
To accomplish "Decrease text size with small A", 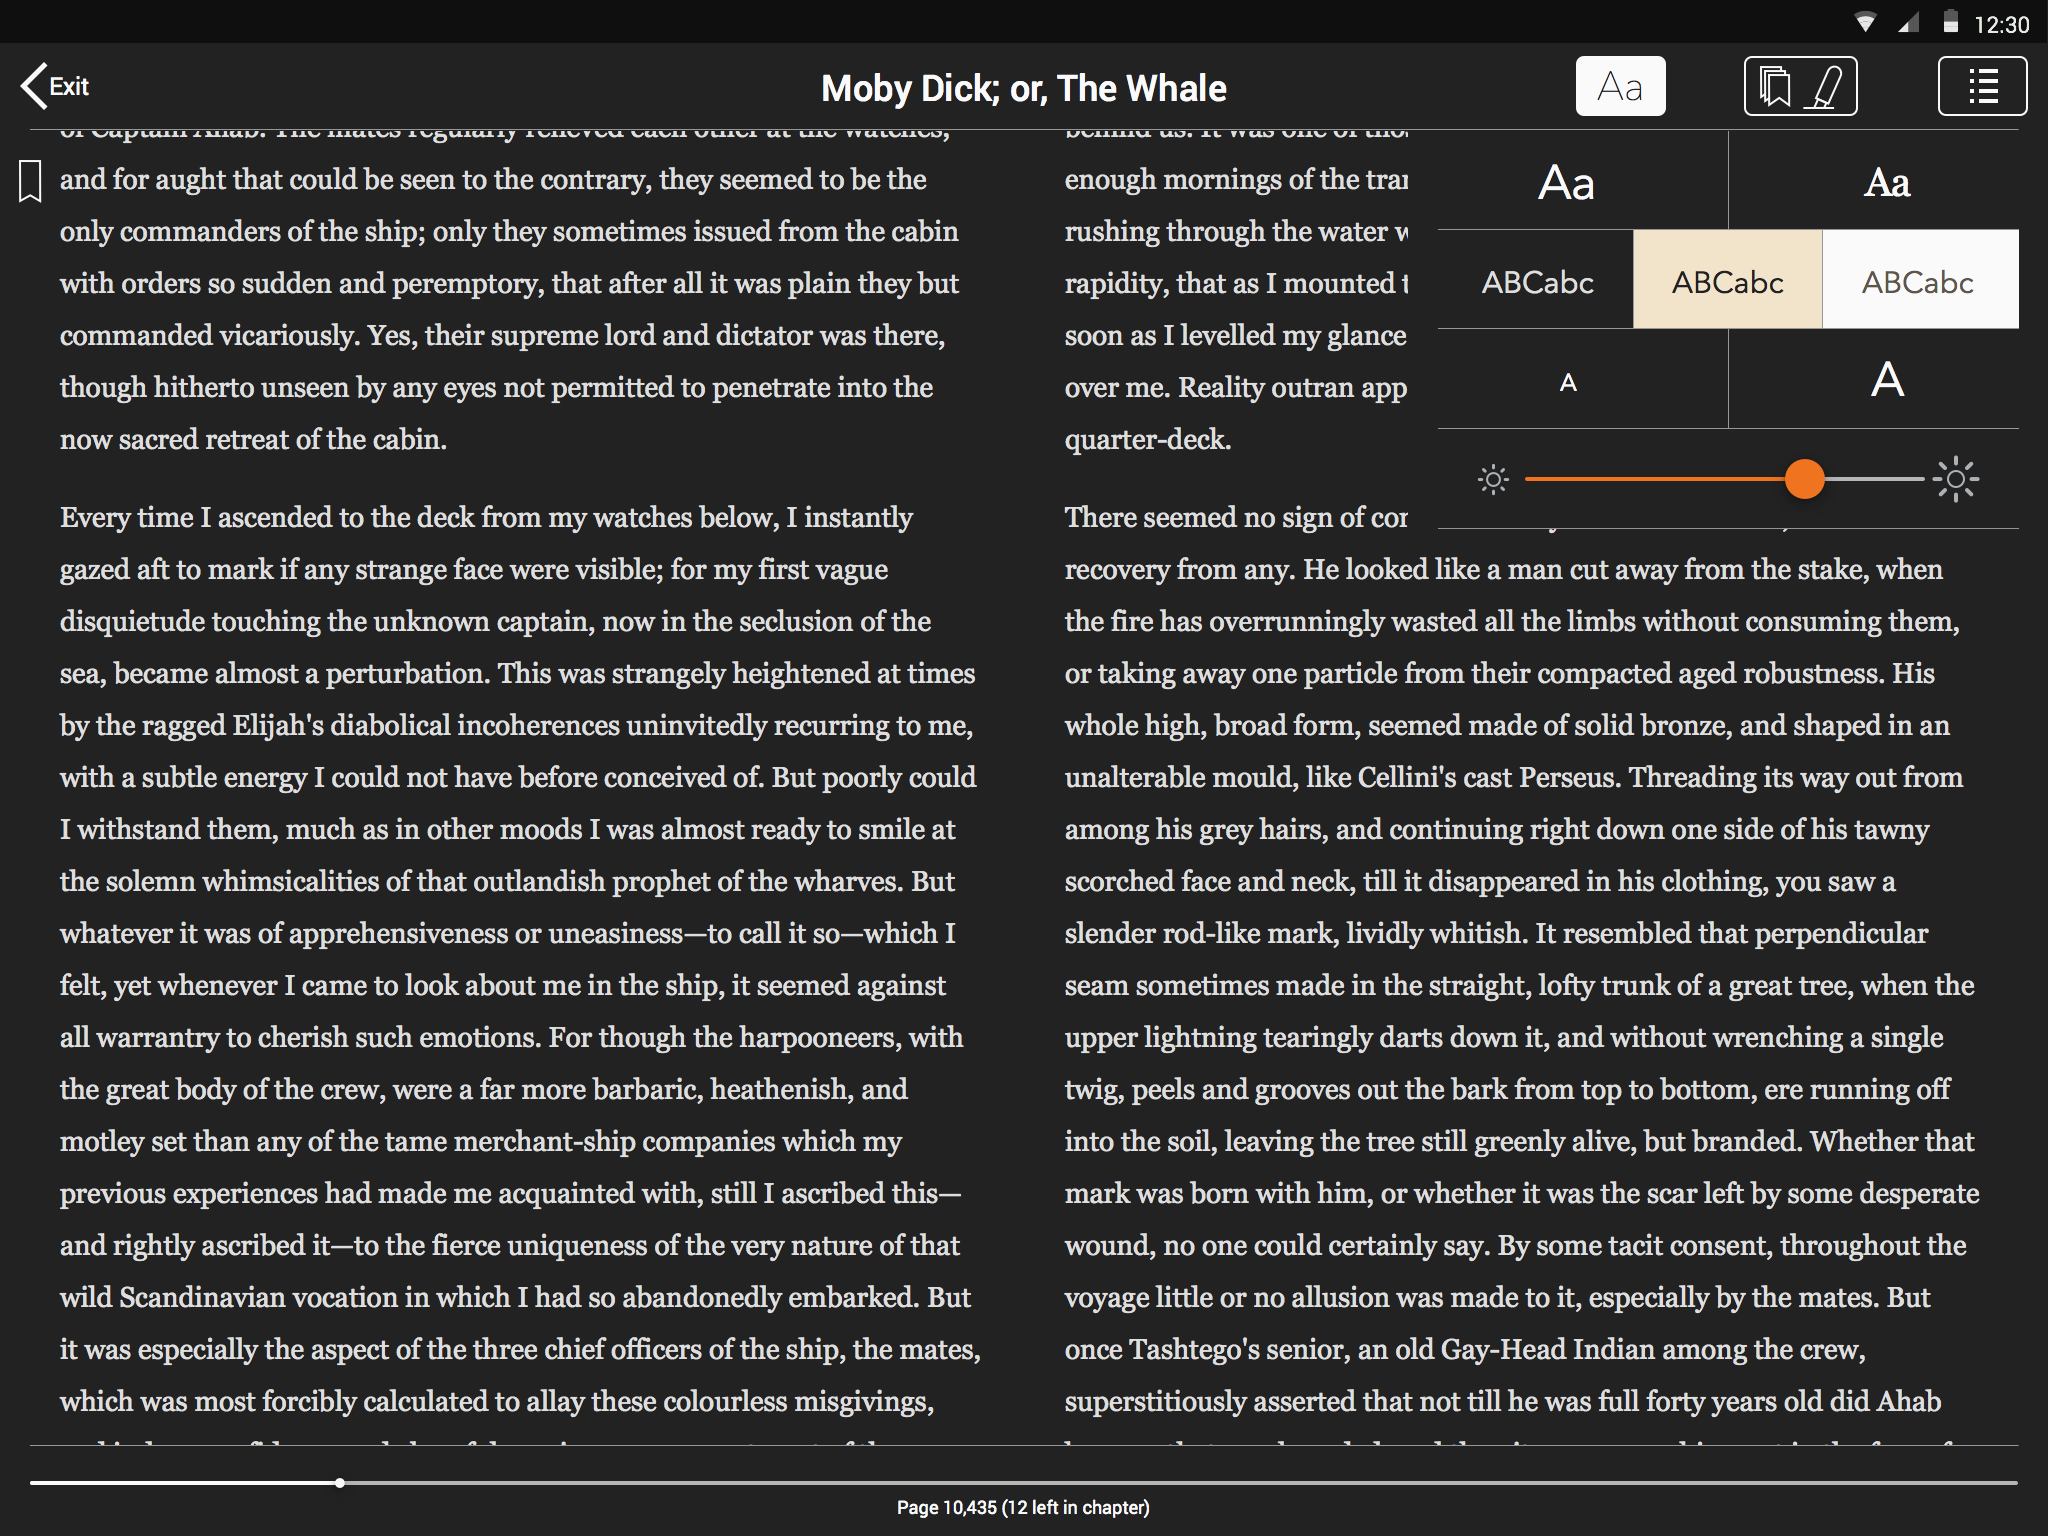I will [1568, 382].
